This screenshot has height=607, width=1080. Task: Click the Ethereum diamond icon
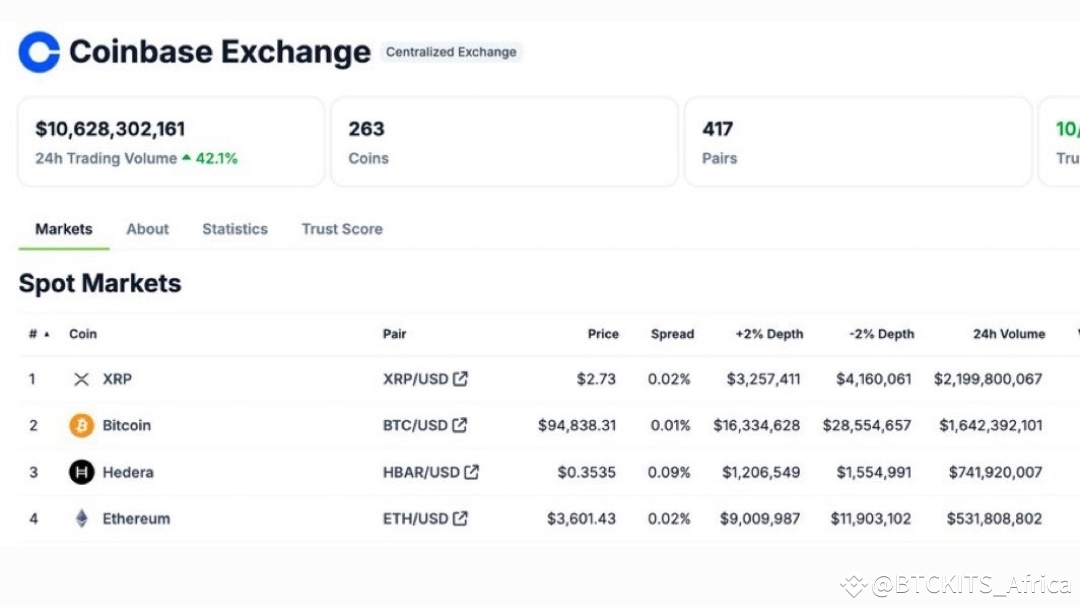point(81,518)
